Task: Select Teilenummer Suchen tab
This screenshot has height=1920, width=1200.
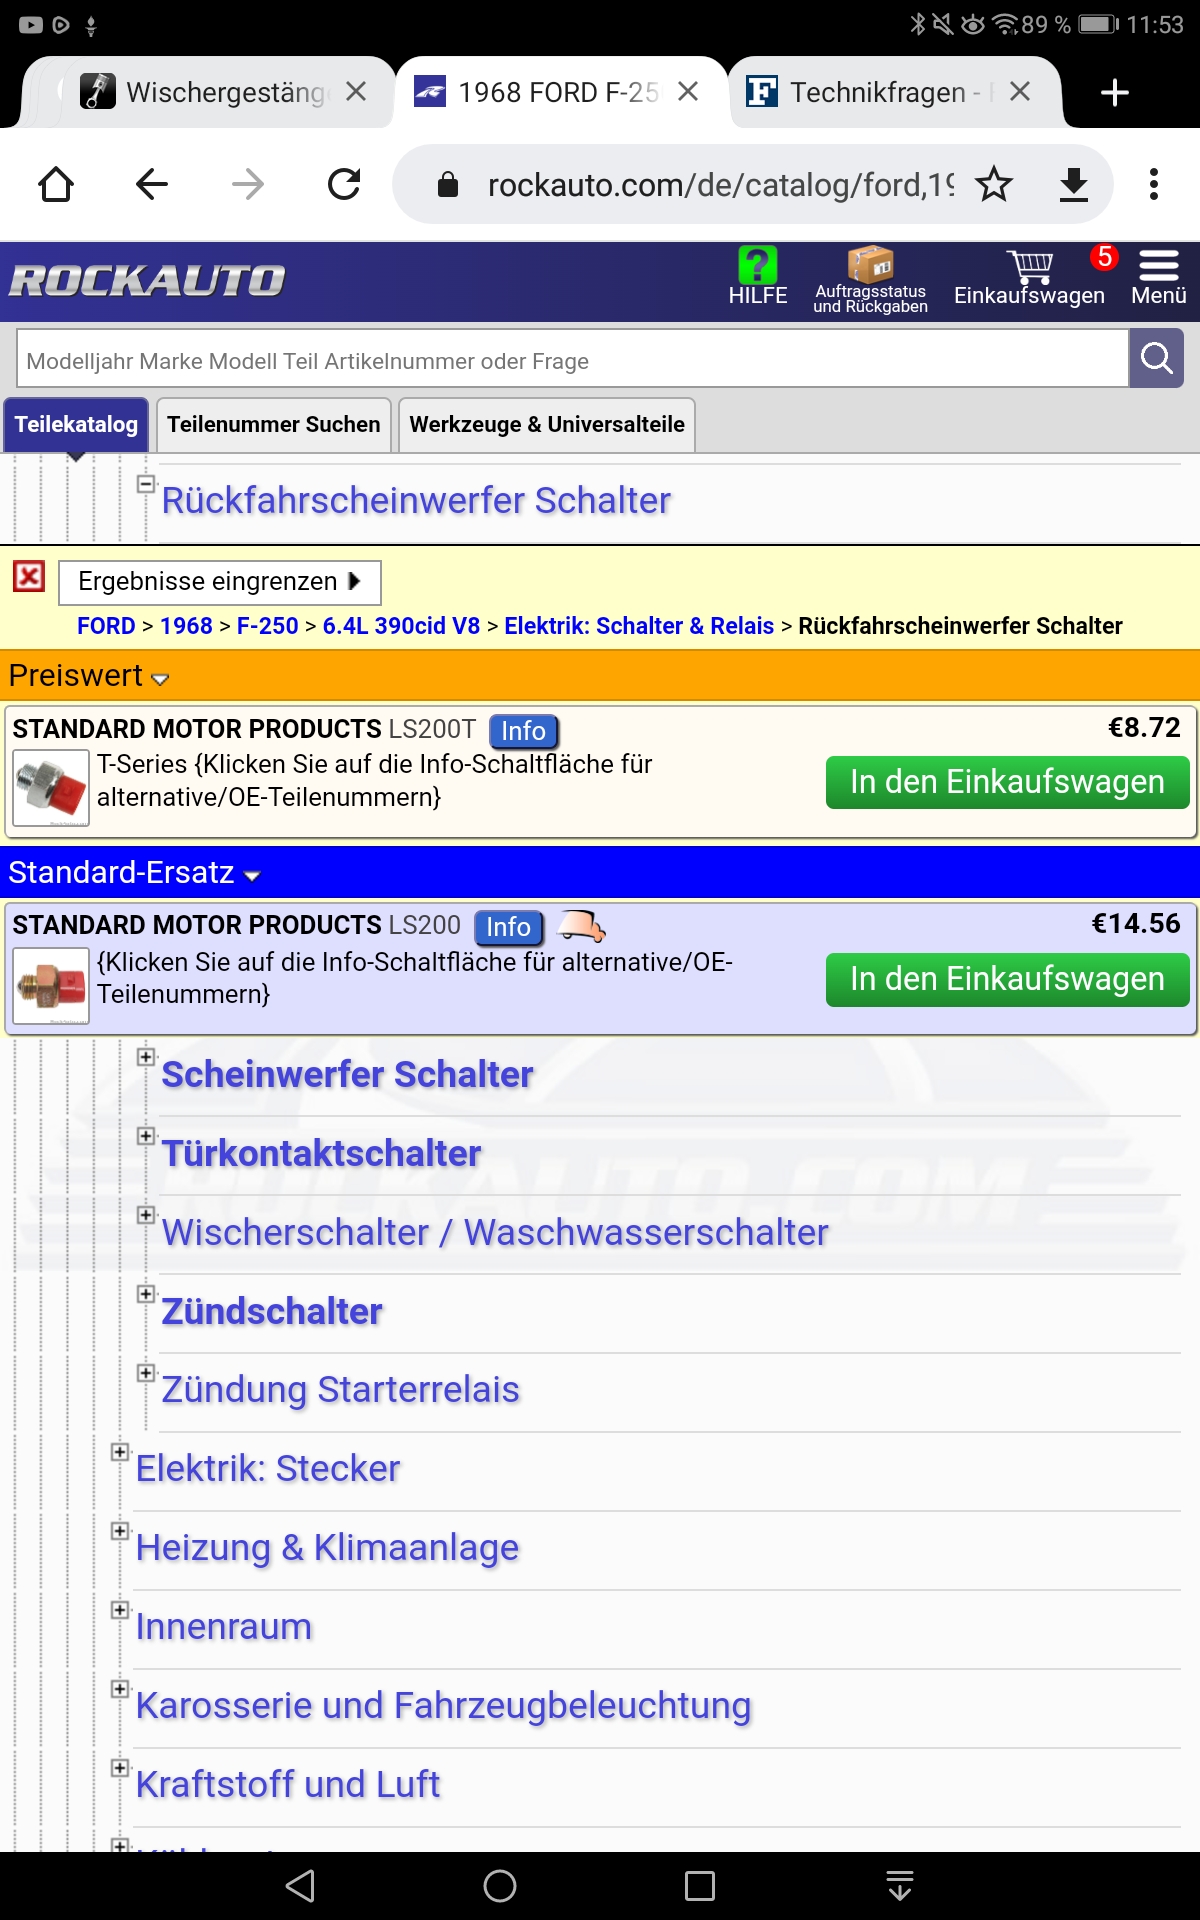Action: click(x=273, y=424)
